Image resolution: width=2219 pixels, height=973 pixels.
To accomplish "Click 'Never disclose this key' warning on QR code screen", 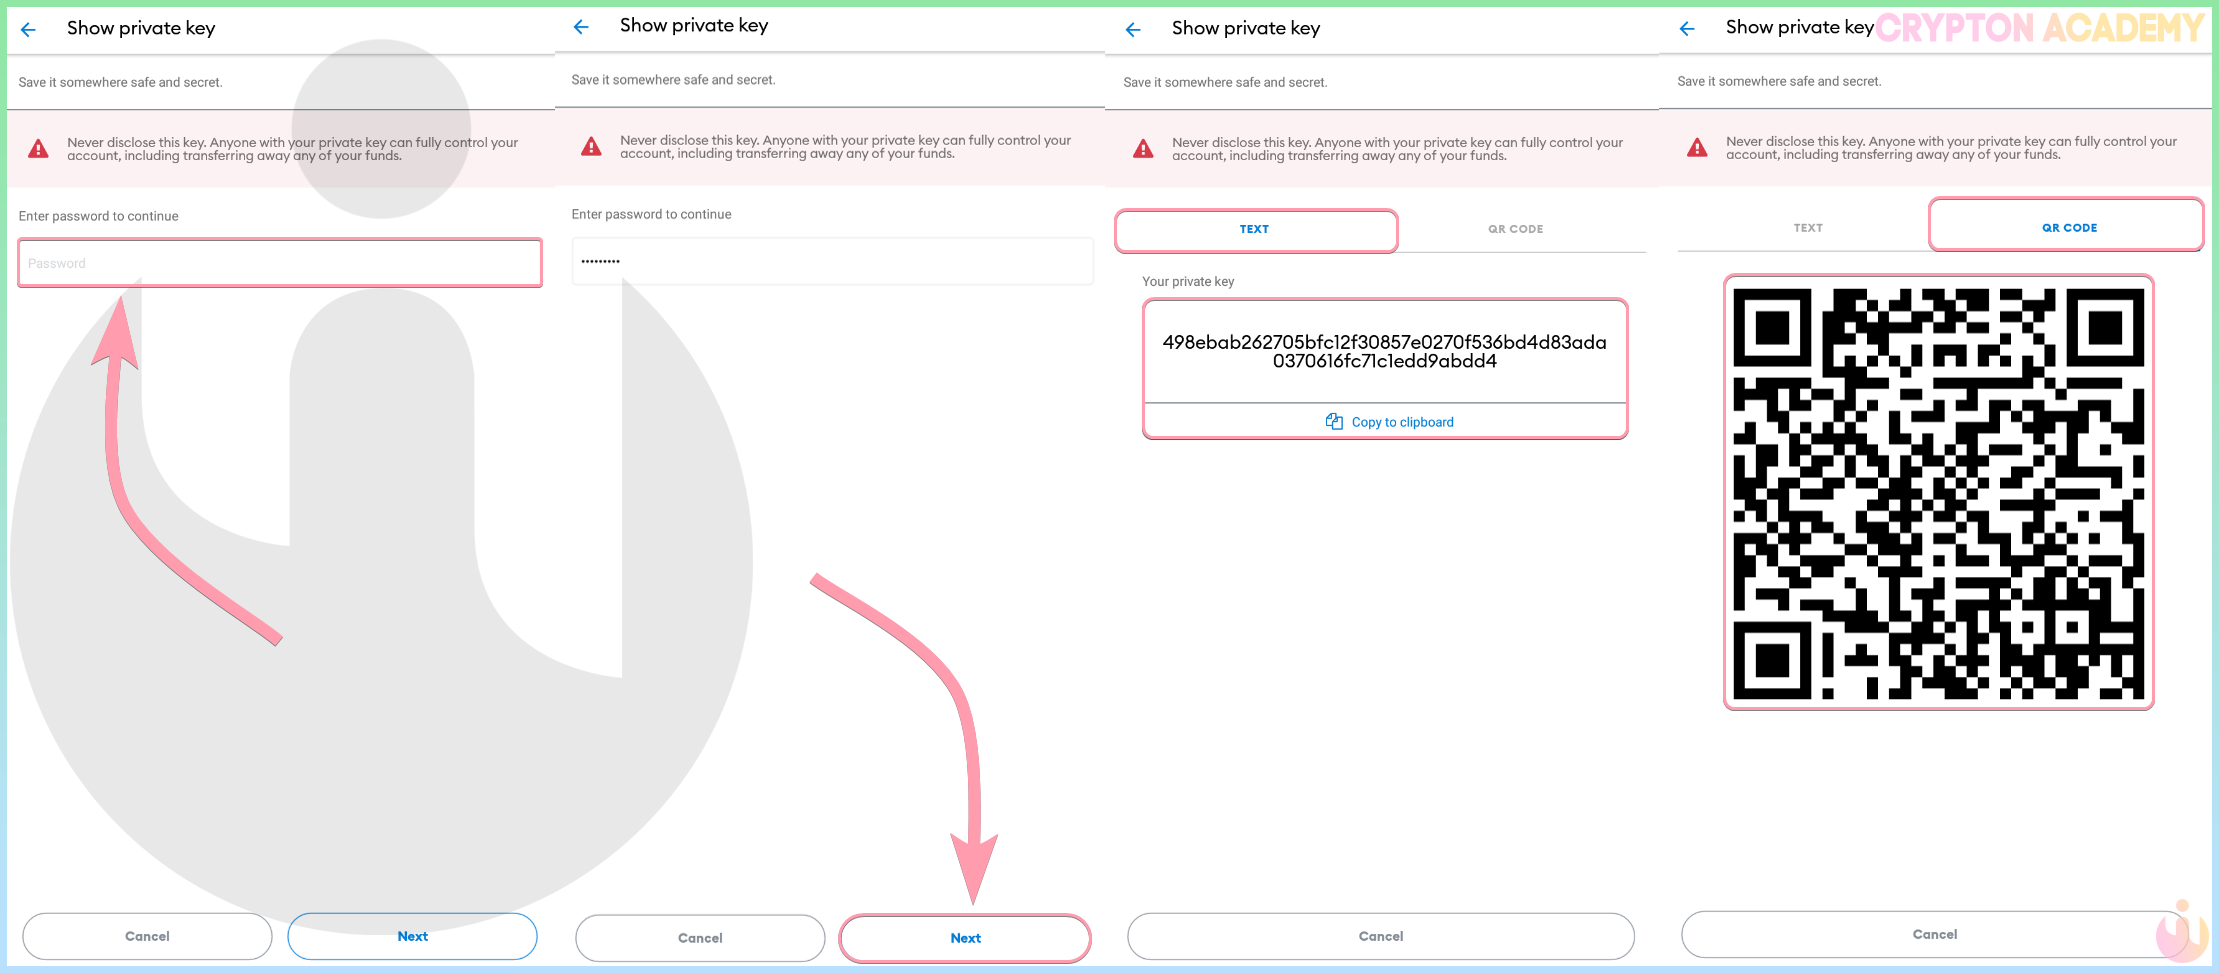I will click(x=1952, y=148).
